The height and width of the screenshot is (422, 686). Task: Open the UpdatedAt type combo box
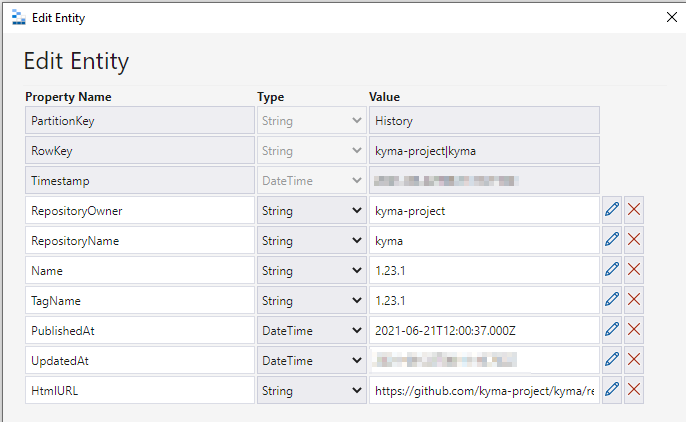(311, 361)
